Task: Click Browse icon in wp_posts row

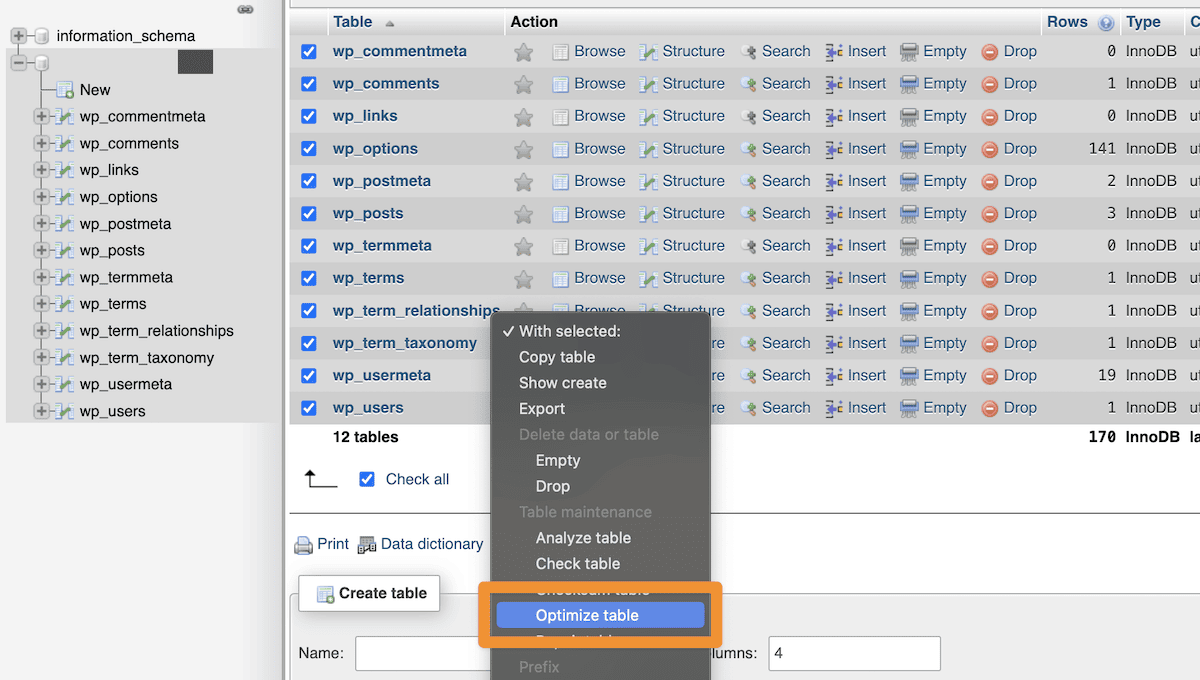Action: [561, 214]
